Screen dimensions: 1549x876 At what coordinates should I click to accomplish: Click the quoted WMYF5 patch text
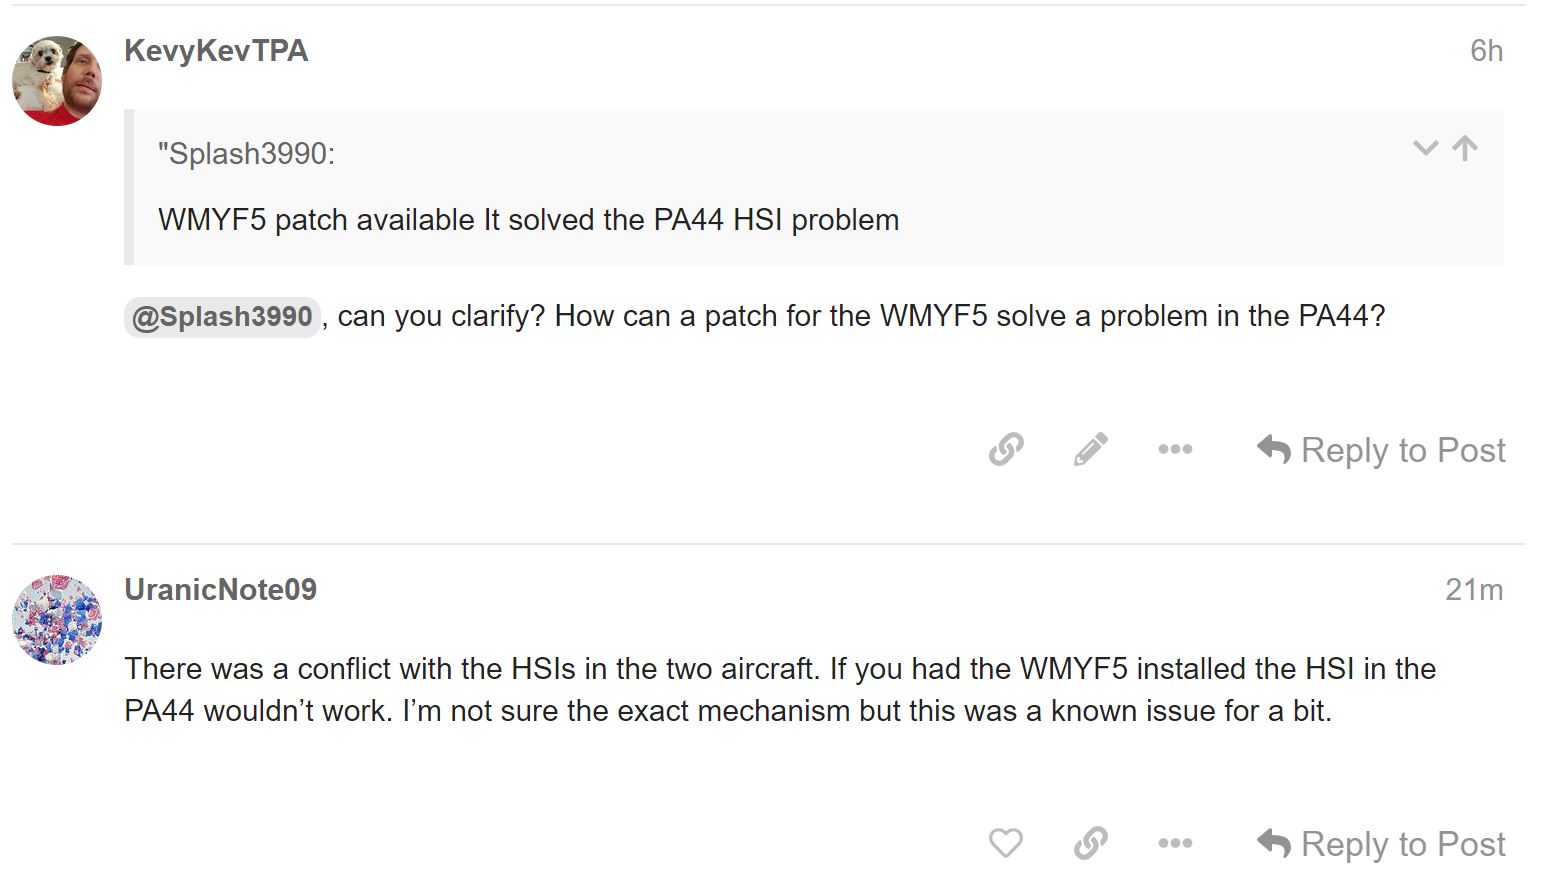(x=528, y=220)
